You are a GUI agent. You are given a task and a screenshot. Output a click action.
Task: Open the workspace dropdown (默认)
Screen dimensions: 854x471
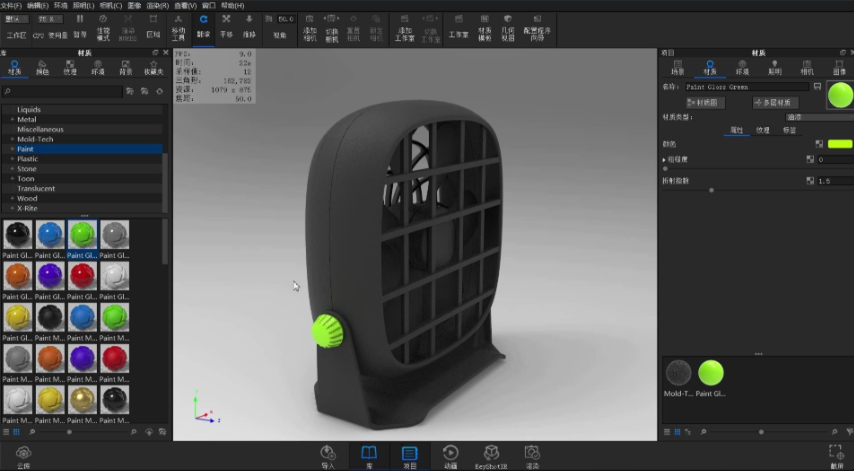15,19
